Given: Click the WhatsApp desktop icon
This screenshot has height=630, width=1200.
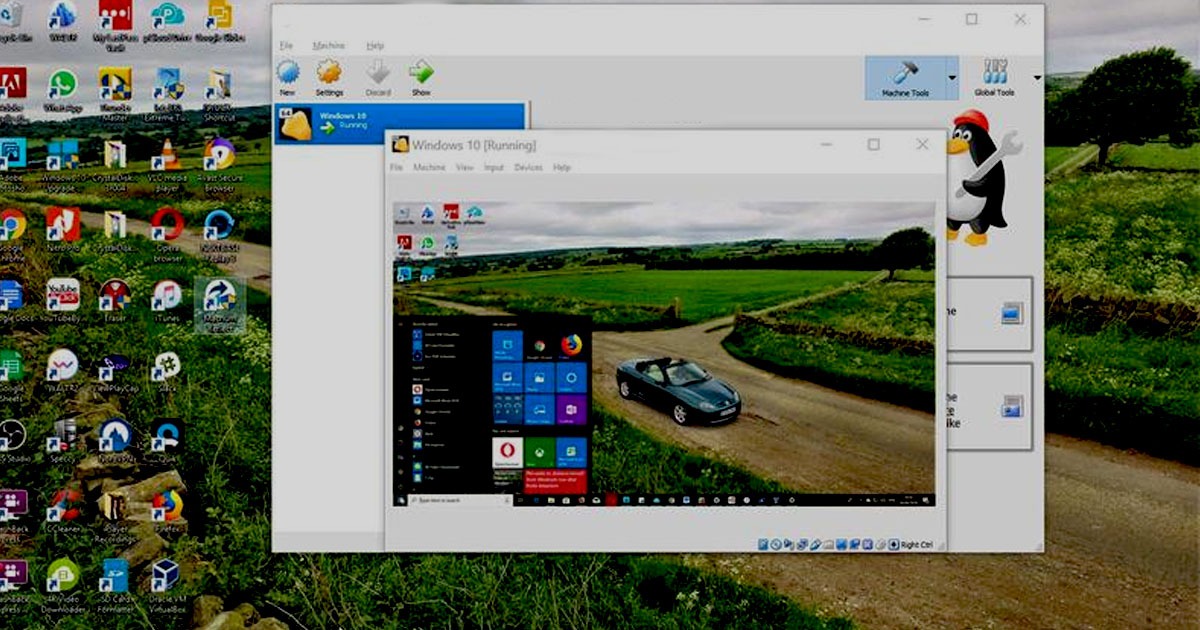Looking at the screenshot, I should pyautogui.click(x=62, y=90).
